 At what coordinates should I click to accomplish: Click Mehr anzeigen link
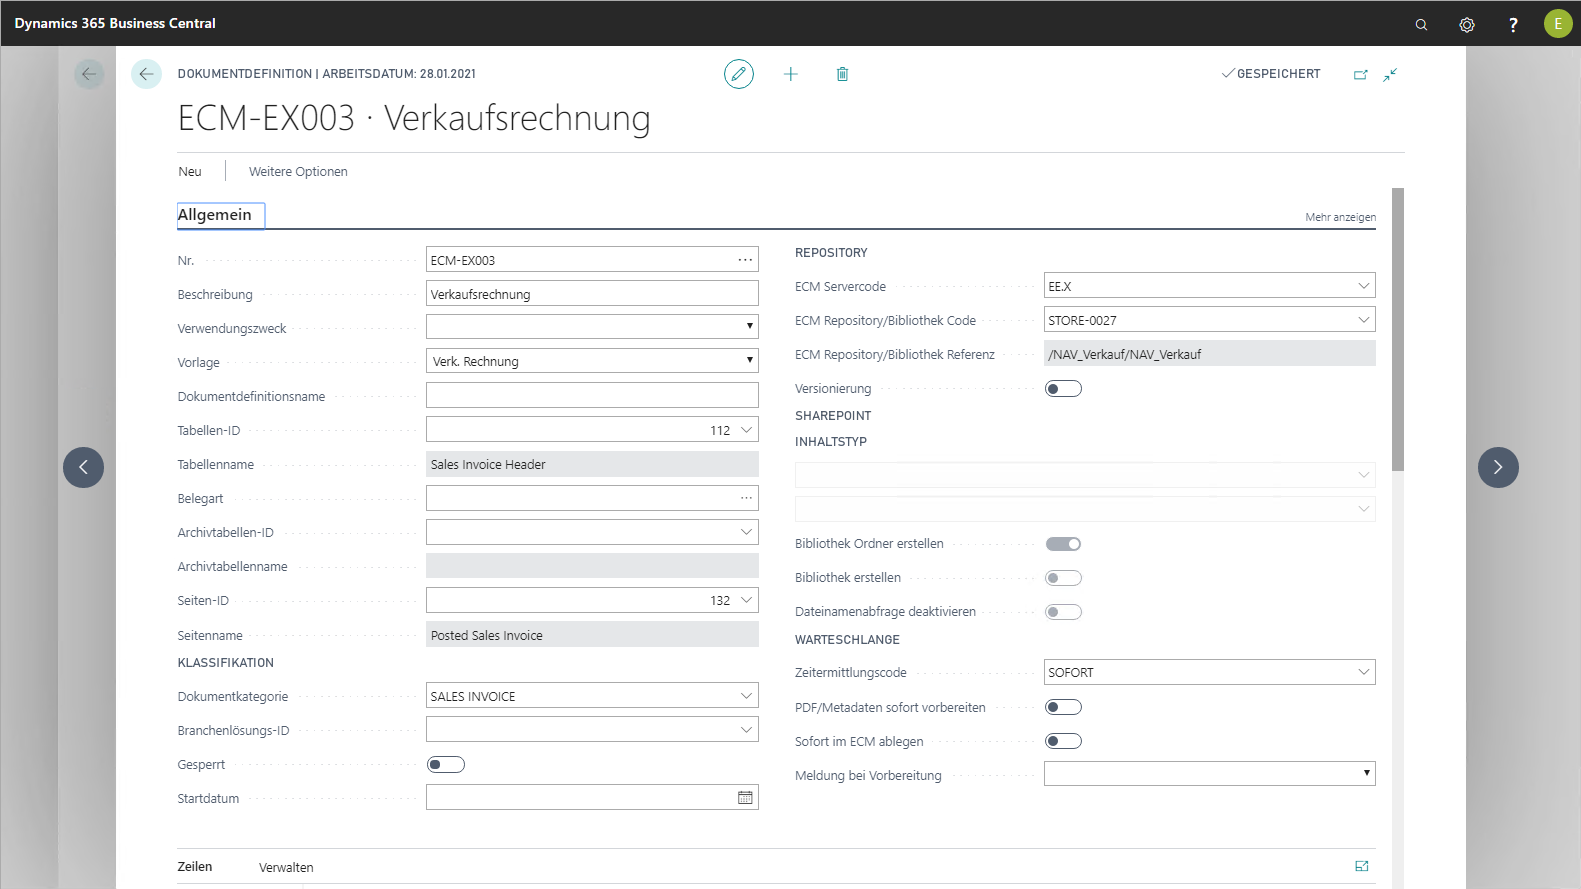pyautogui.click(x=1340, y=217)
